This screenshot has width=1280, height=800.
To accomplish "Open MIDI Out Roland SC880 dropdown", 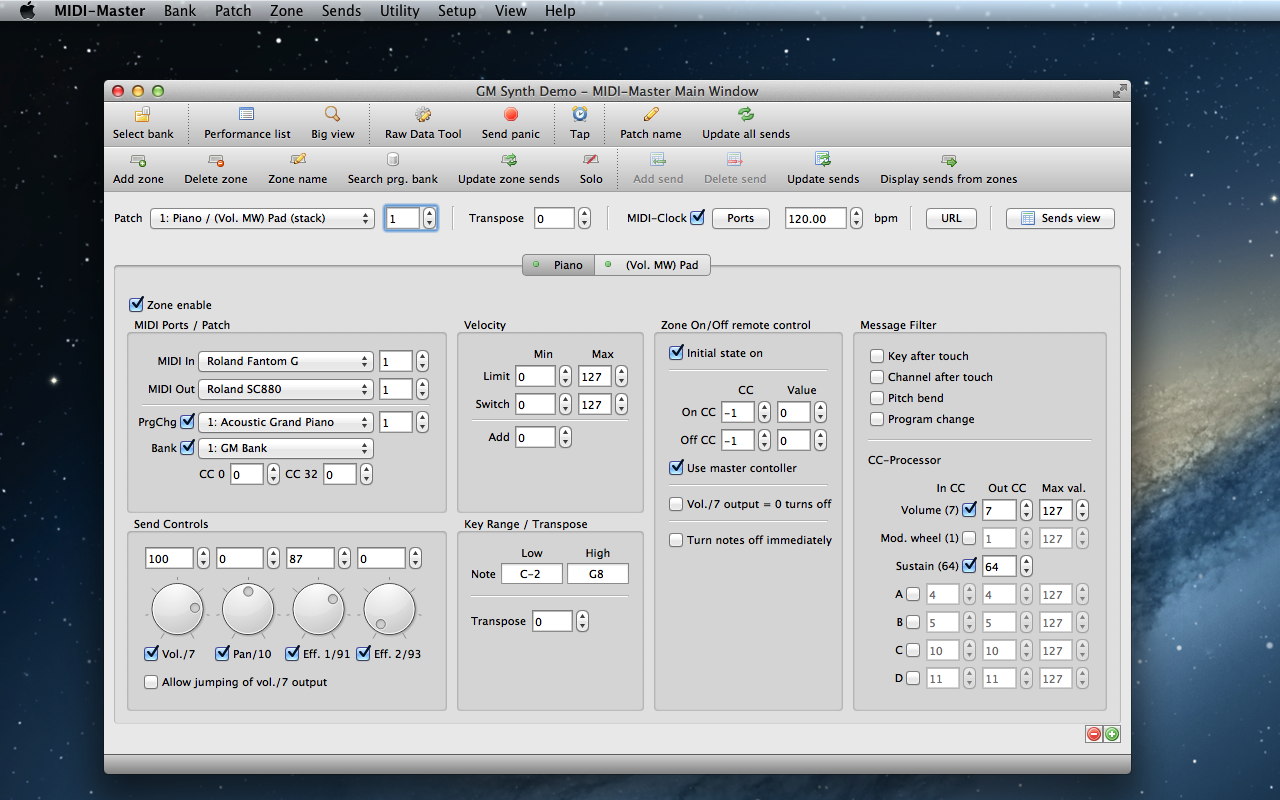I will tap(285, 389).
